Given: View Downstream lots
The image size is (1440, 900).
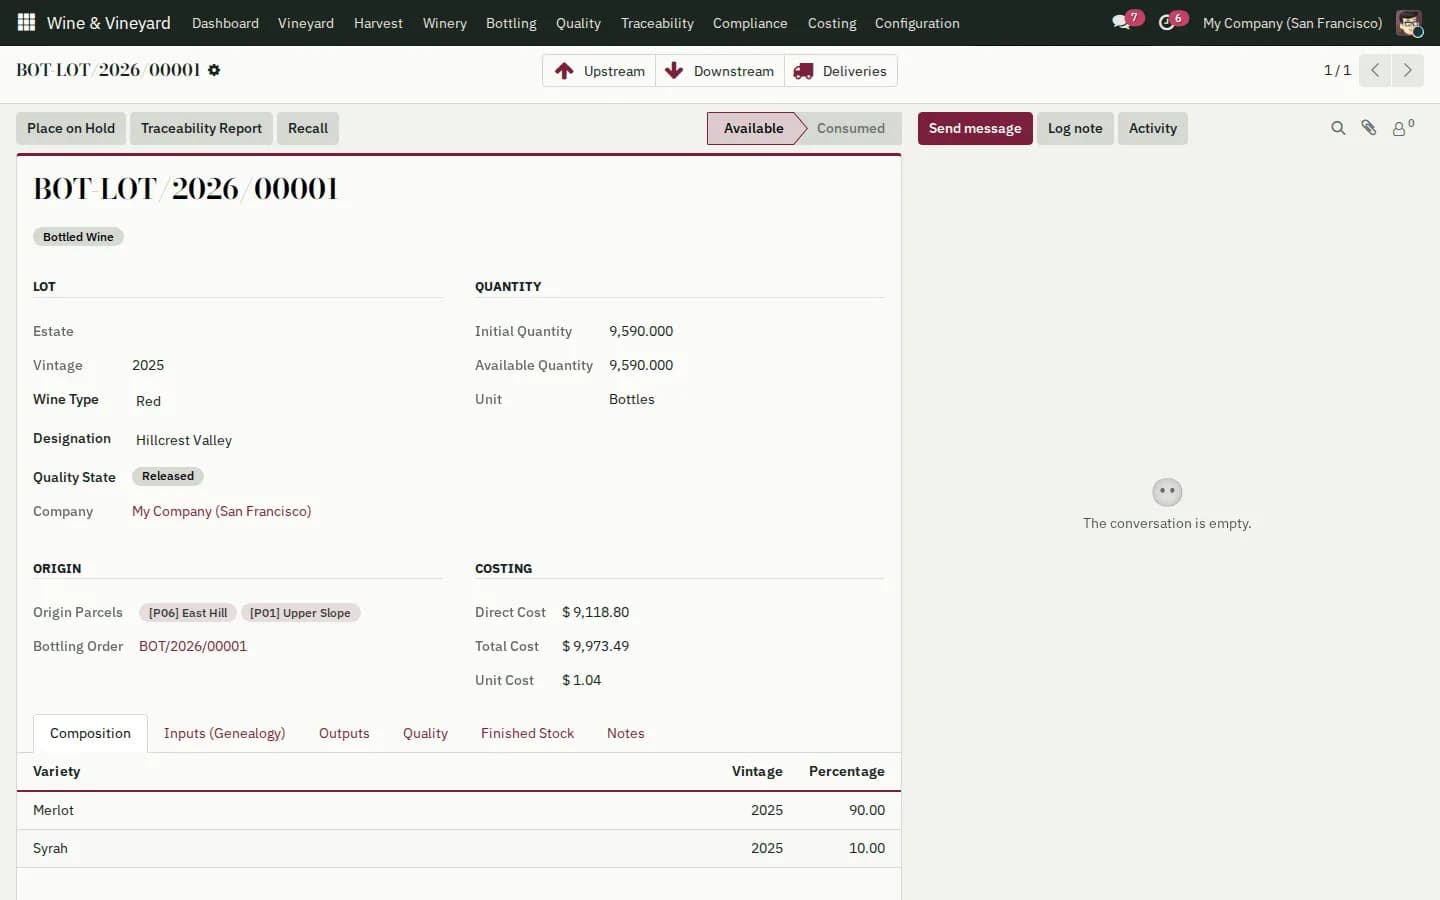Looking at the screenshot, I should (720, 71).
